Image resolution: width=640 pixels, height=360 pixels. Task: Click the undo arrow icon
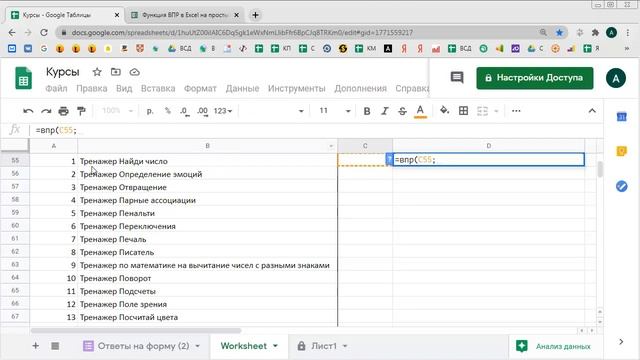tap(28, 111)
